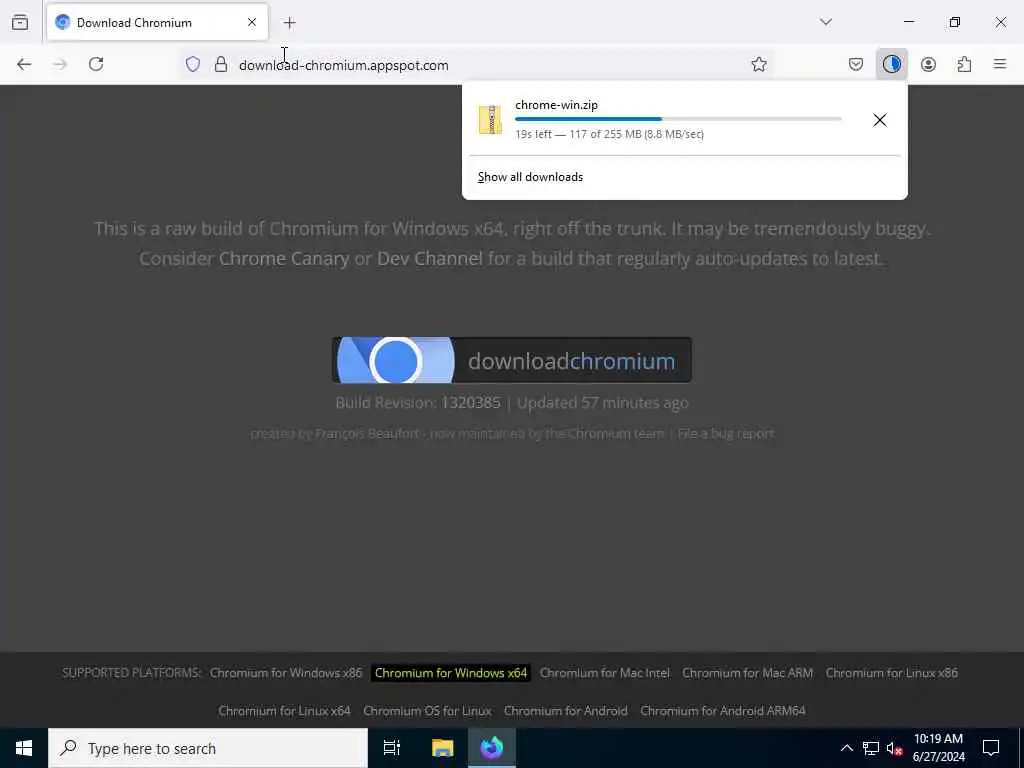Click the chrome-win.zip archive icon
The height and width of the screenshot is (768, 1024).
[x=490, y=120]
